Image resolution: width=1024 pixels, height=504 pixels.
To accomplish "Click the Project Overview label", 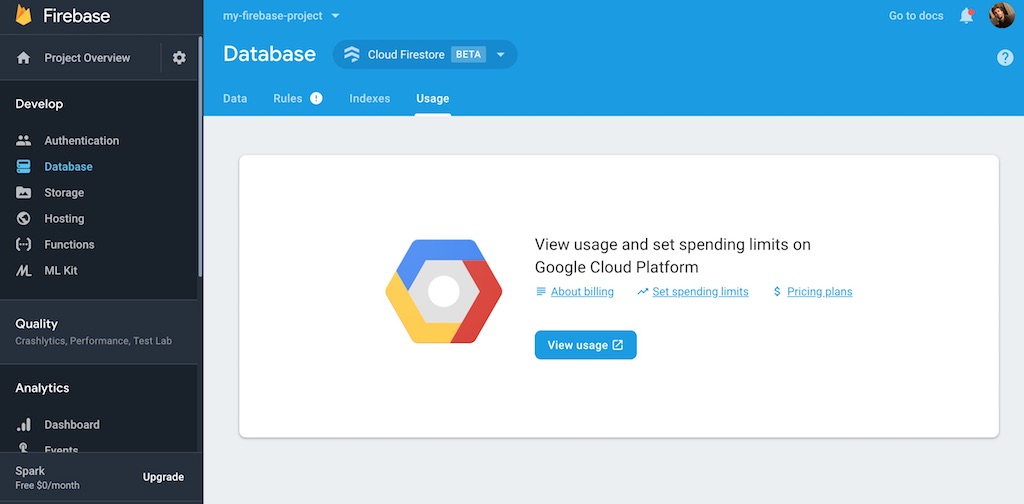I will [x=87, y=58].
